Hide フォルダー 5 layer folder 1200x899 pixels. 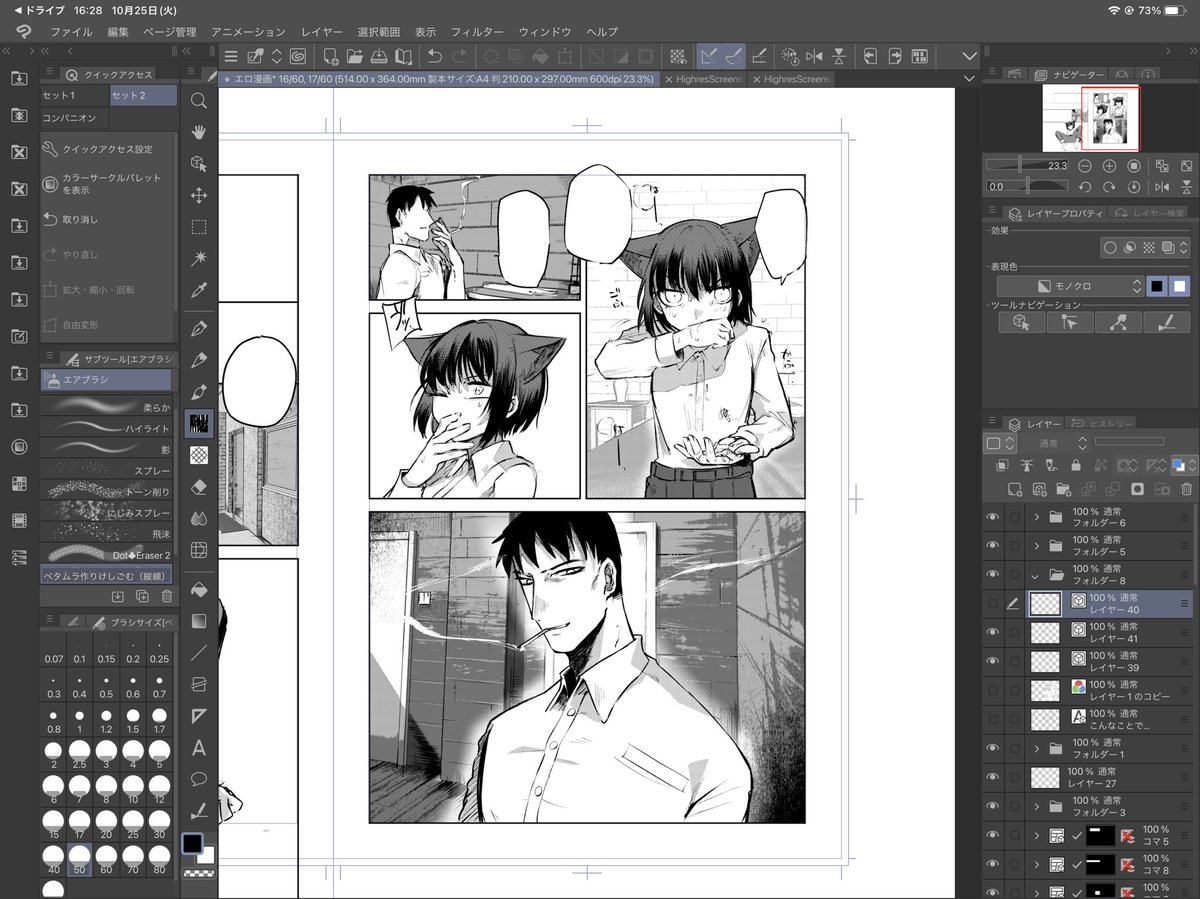[993, 546]
